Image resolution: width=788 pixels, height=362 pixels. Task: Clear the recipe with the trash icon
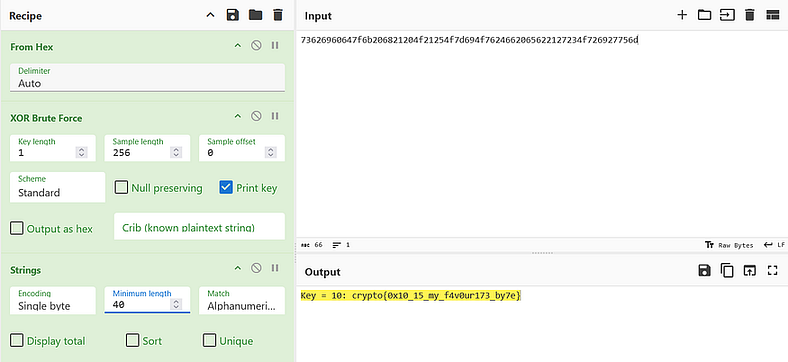[278, 15]
